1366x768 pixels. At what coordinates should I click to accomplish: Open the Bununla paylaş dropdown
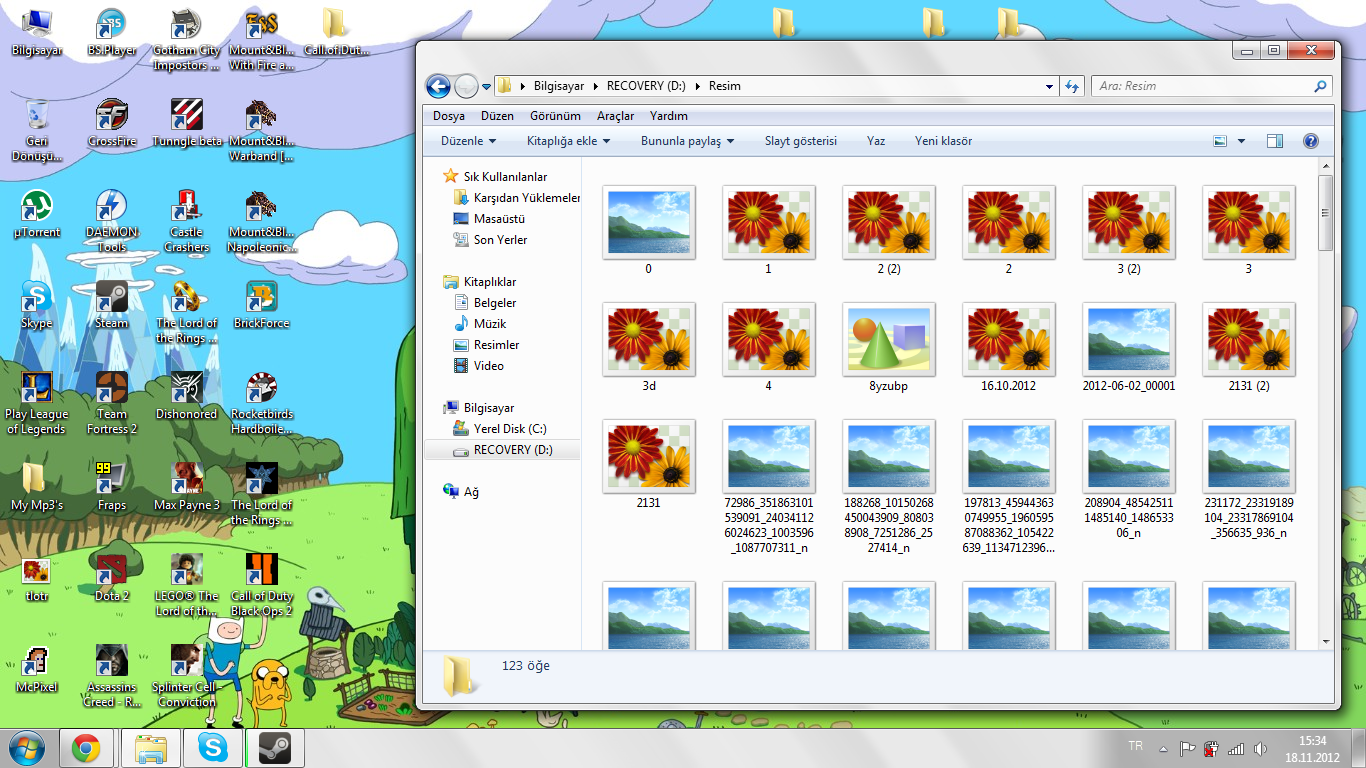click(x=687, y=141)
